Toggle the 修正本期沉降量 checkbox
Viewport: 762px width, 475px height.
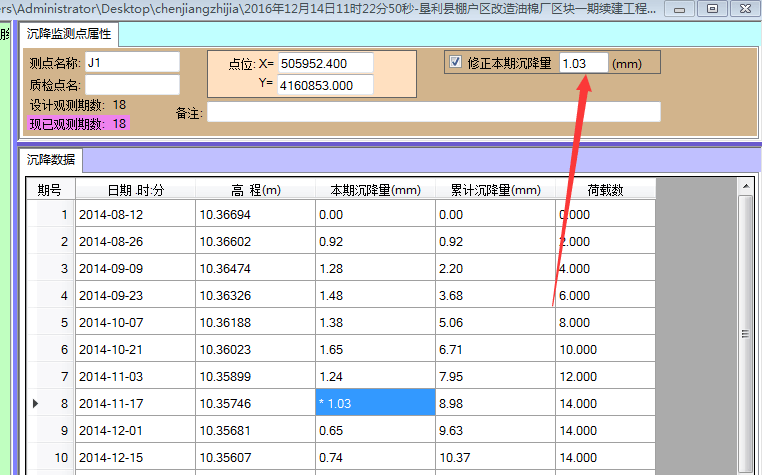[456, 63]
